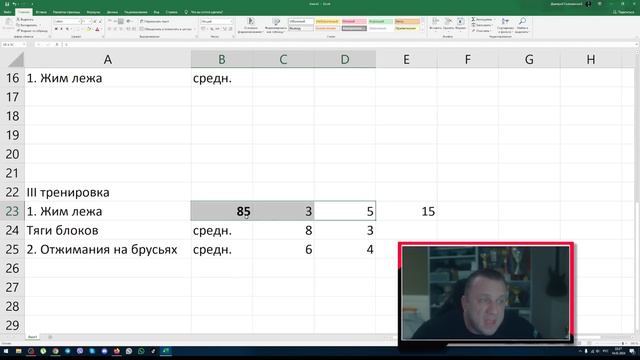Screen dimensions: 640x360
Task: Click the Select All corner triangle
Action: click(x=16, y=60)
